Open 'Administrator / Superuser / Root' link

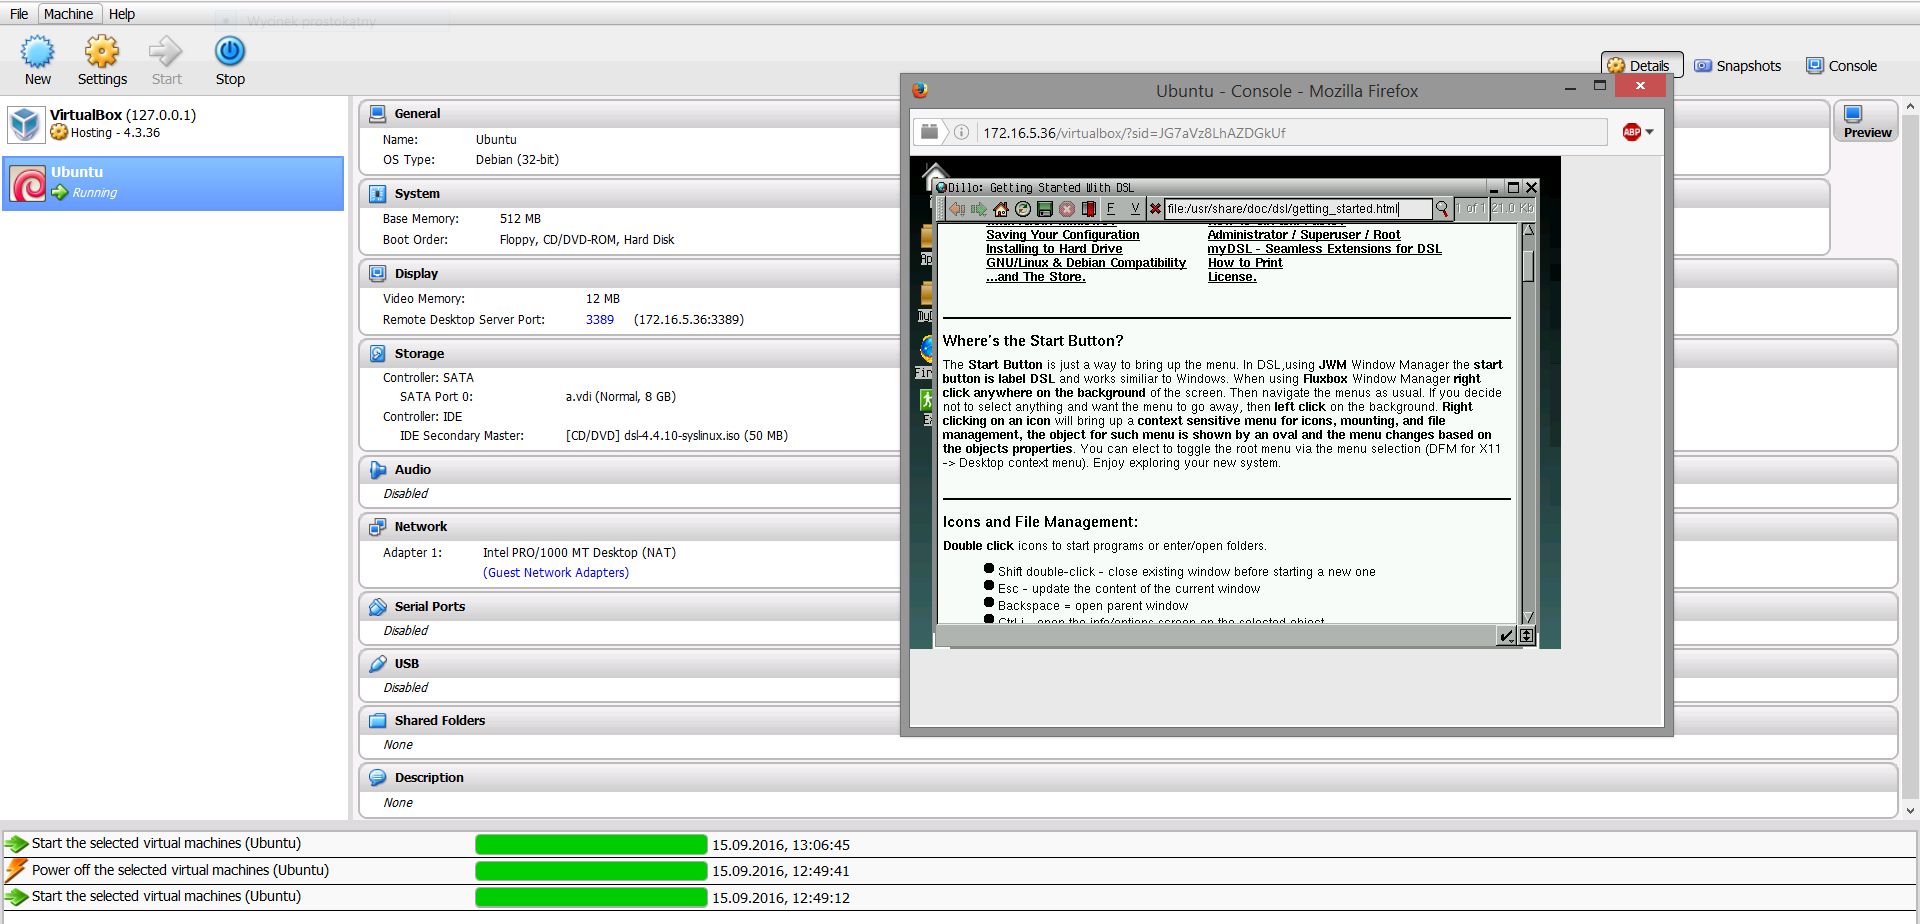click(1304, 235)
